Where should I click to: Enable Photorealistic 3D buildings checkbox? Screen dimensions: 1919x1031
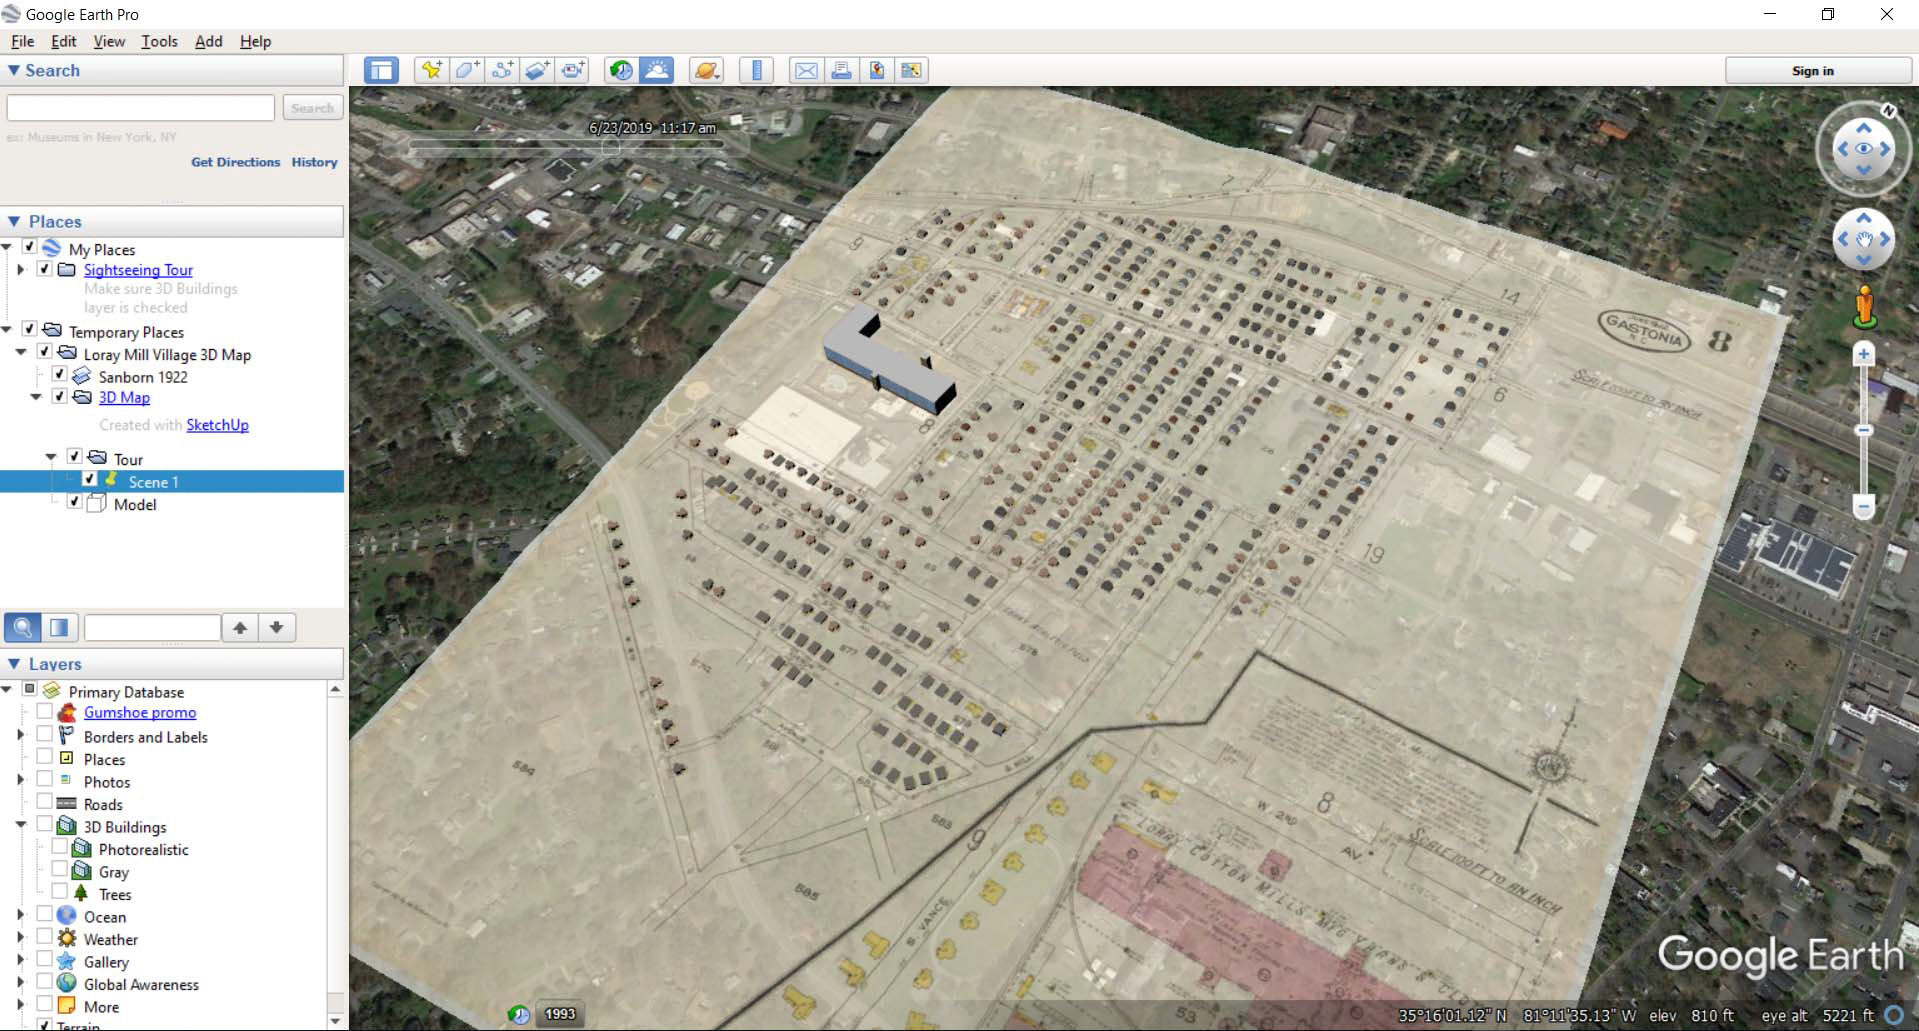(x=59, y=846)
